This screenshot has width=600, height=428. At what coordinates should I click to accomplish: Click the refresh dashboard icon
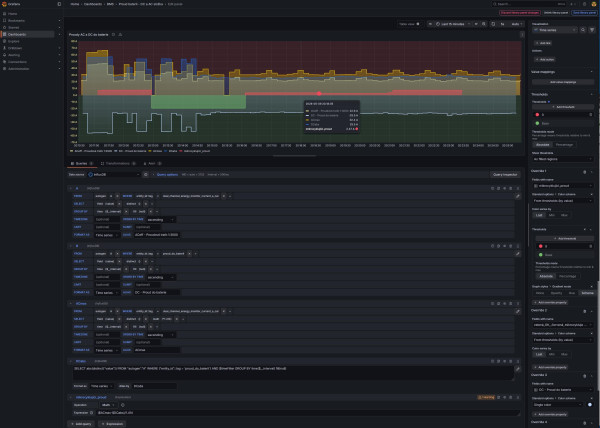pos(493,24)
